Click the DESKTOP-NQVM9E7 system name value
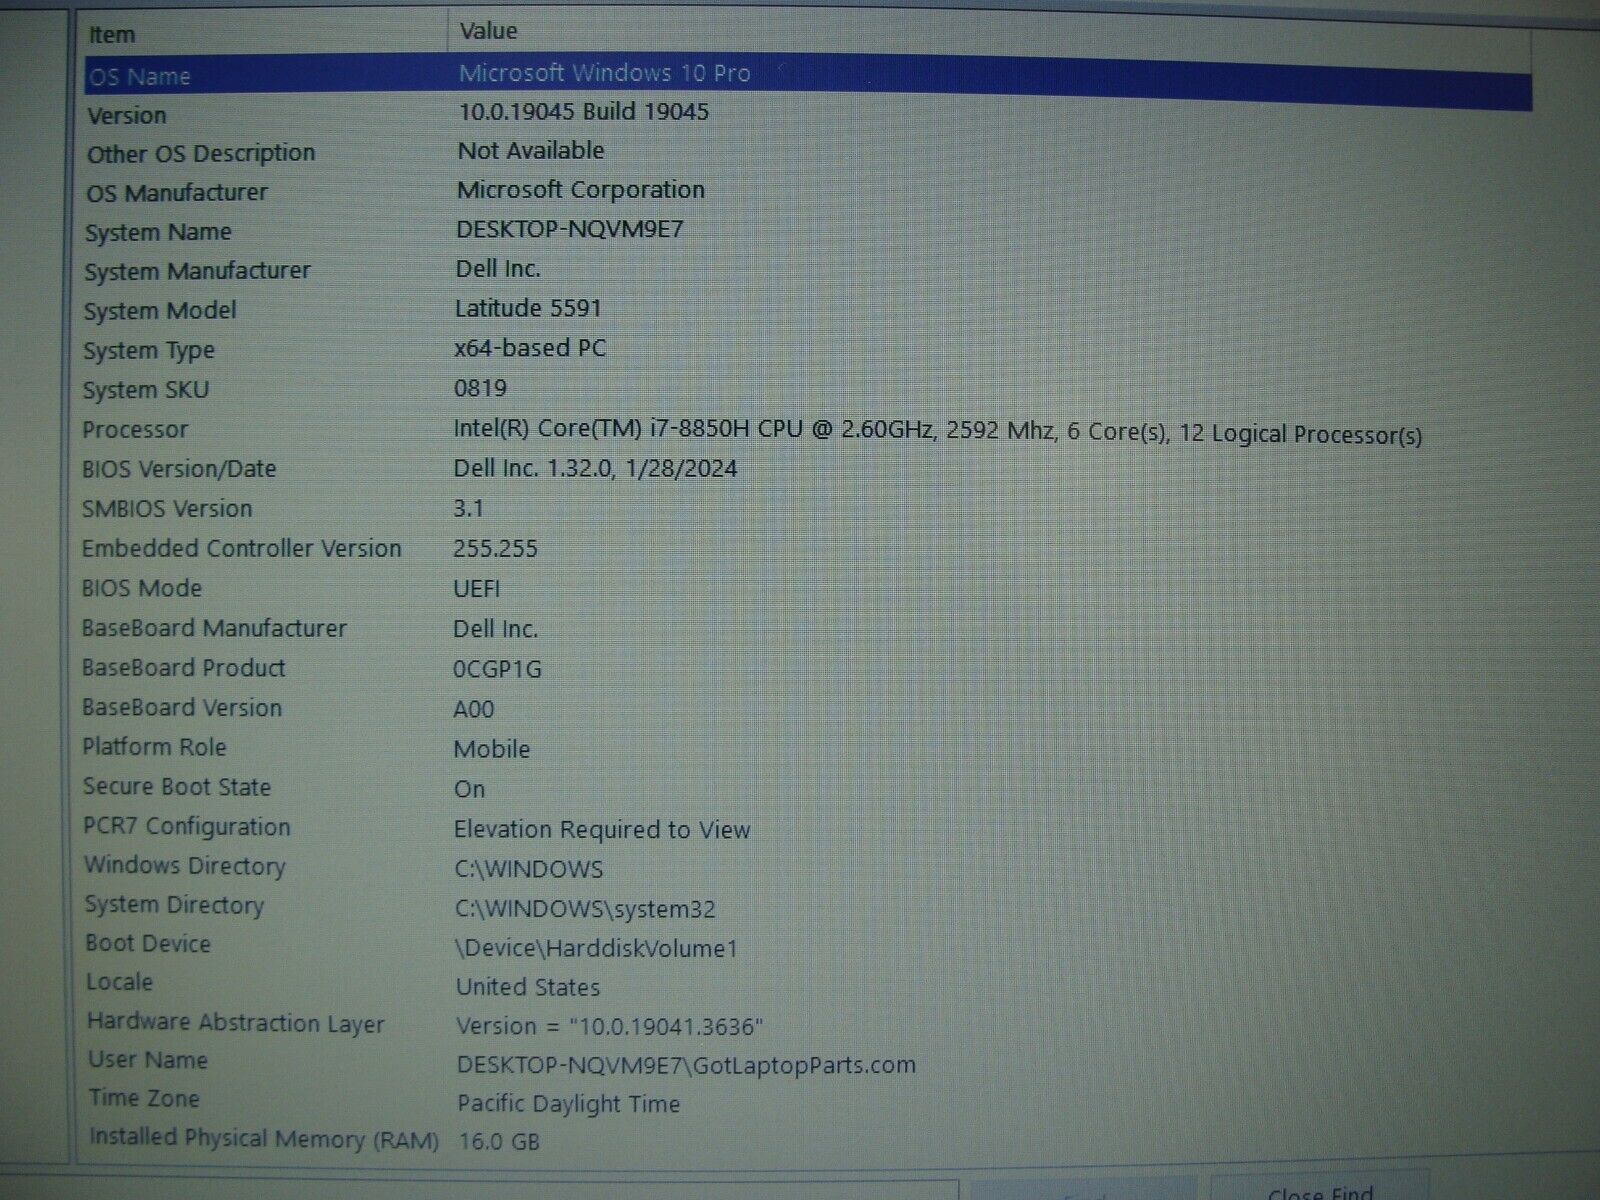The width and height of the screenshot is (1600, 1200). tap(570, 229)
